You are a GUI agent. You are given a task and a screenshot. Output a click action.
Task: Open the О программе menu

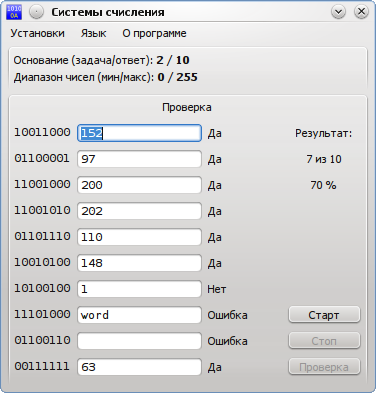(154, 33)
